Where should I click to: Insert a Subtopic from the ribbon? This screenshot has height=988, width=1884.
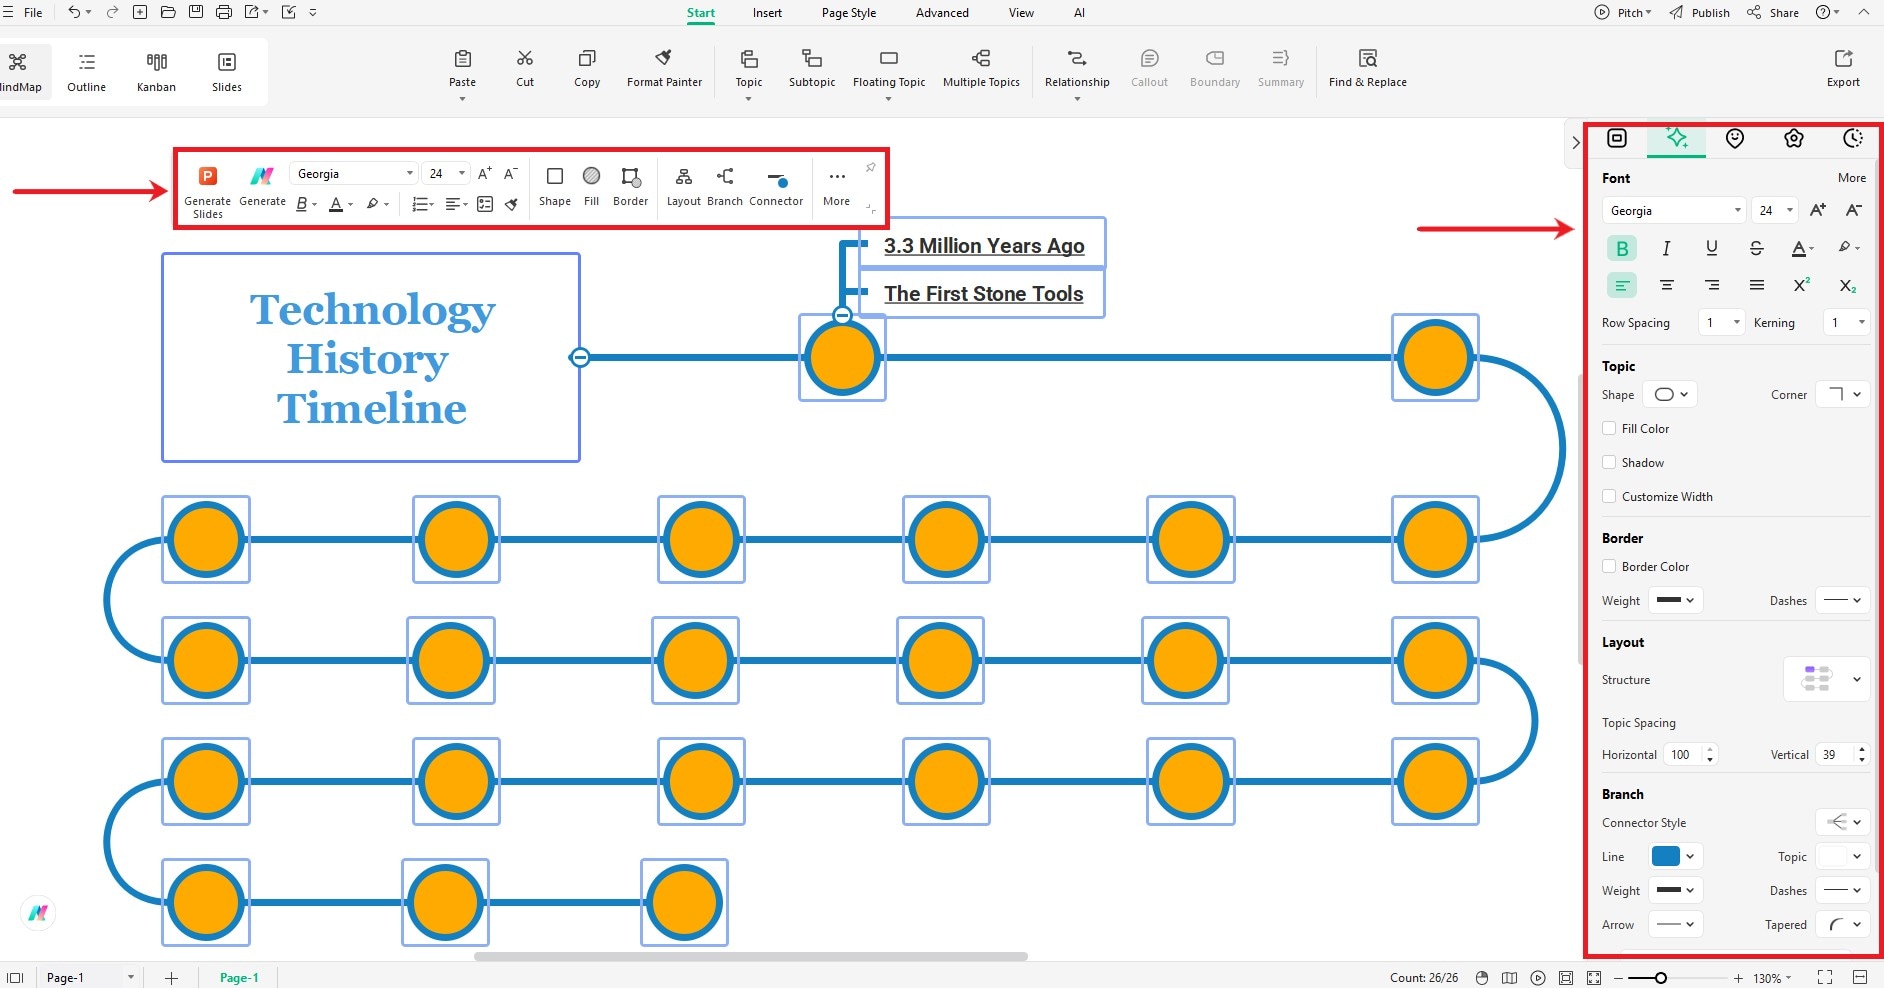pos(812,68)
